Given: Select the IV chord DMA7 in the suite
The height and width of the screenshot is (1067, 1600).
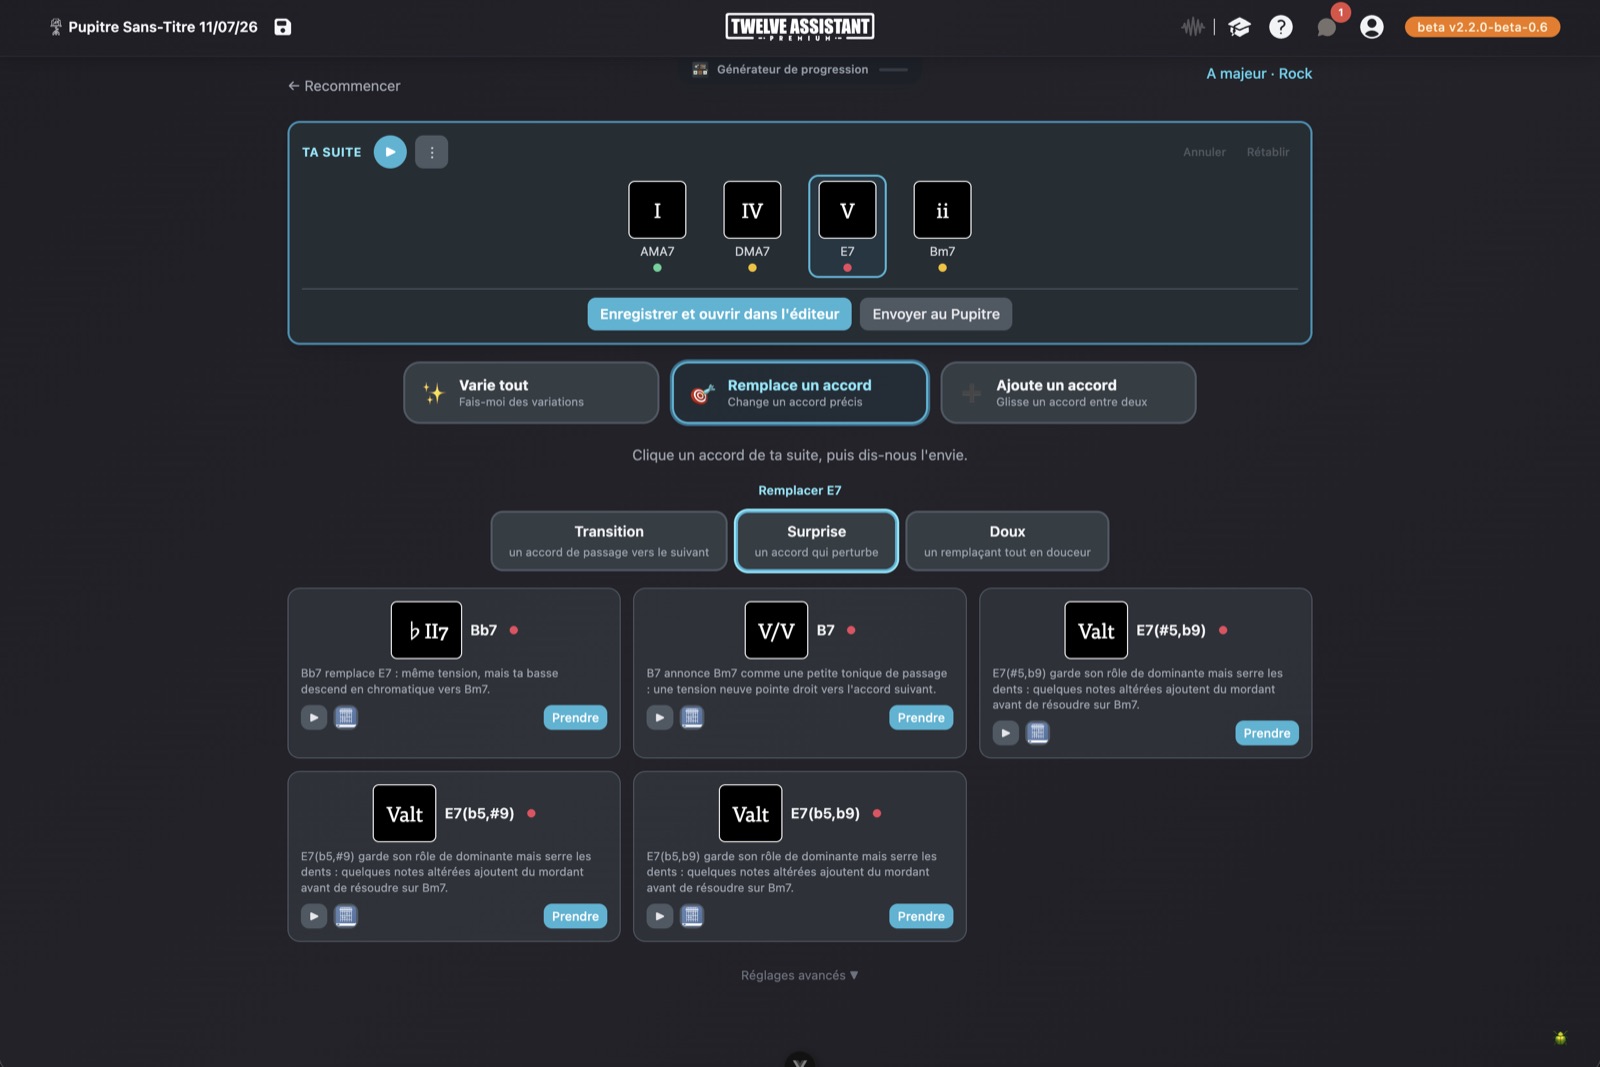Looking at the screenshot, I should [752, 226].
